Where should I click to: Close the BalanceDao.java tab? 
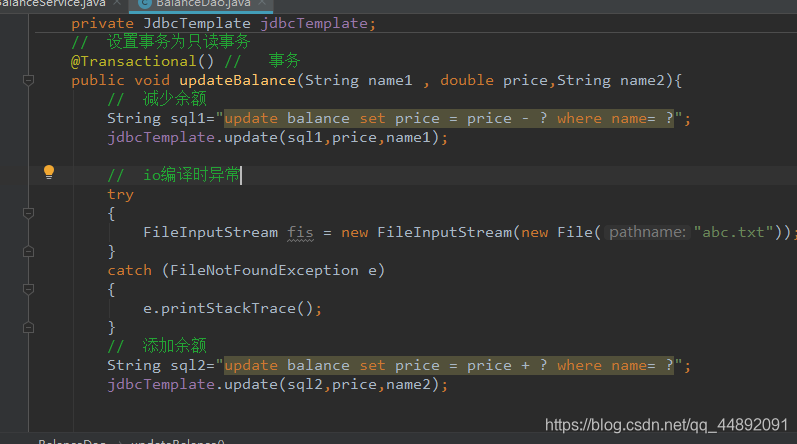click(262, 3)
